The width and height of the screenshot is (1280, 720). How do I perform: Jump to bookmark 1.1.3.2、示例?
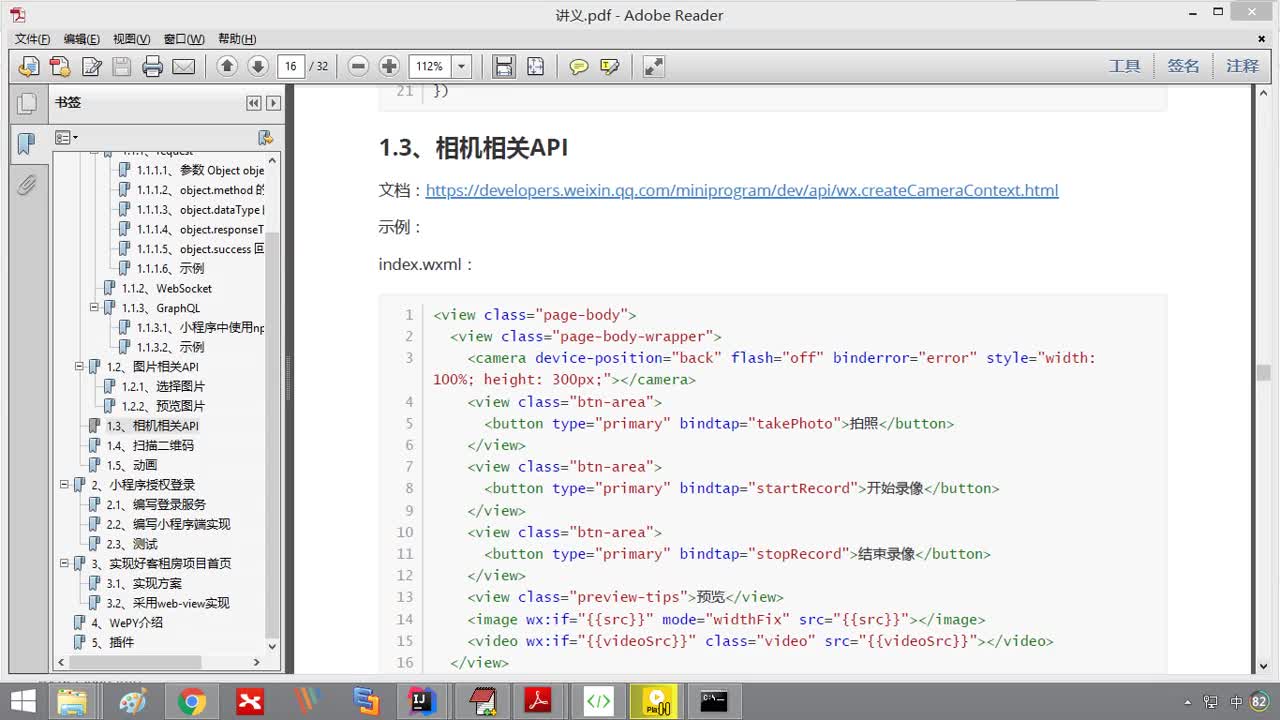[x=171, y=347]
